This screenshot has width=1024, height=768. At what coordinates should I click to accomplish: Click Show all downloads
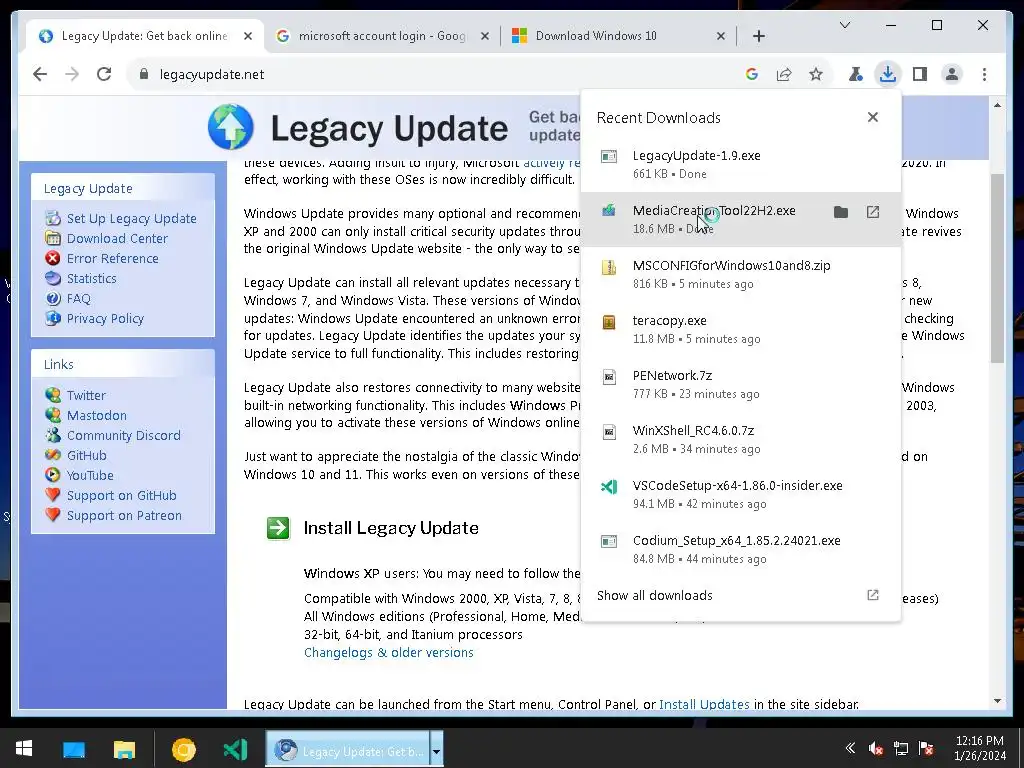(x=654, y=595)
